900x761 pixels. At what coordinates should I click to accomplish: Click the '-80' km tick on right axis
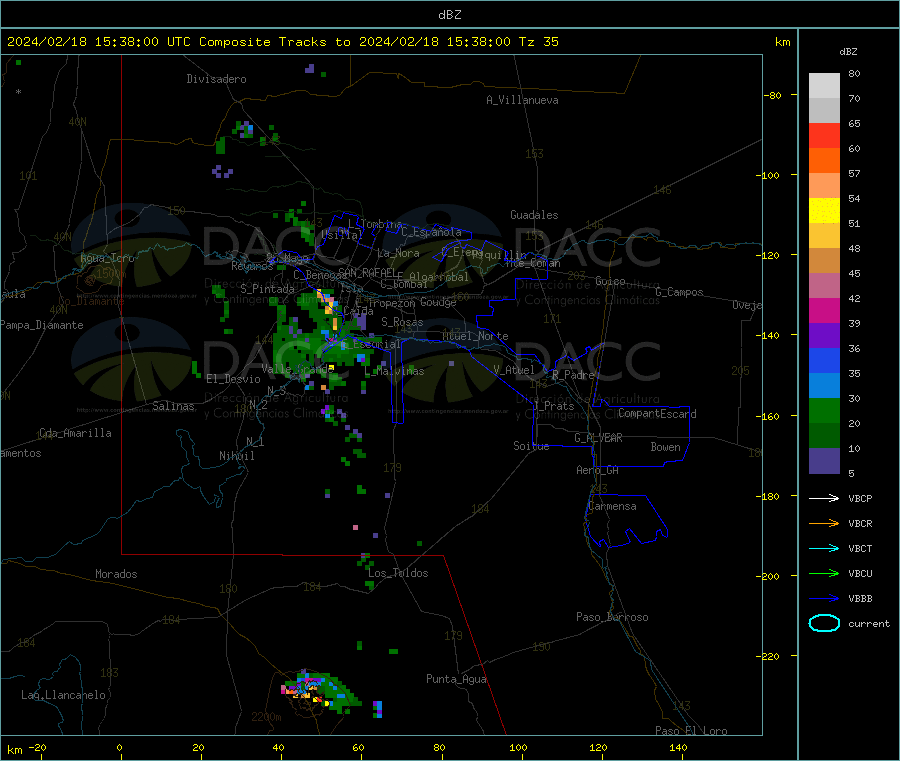coord(773,95)
